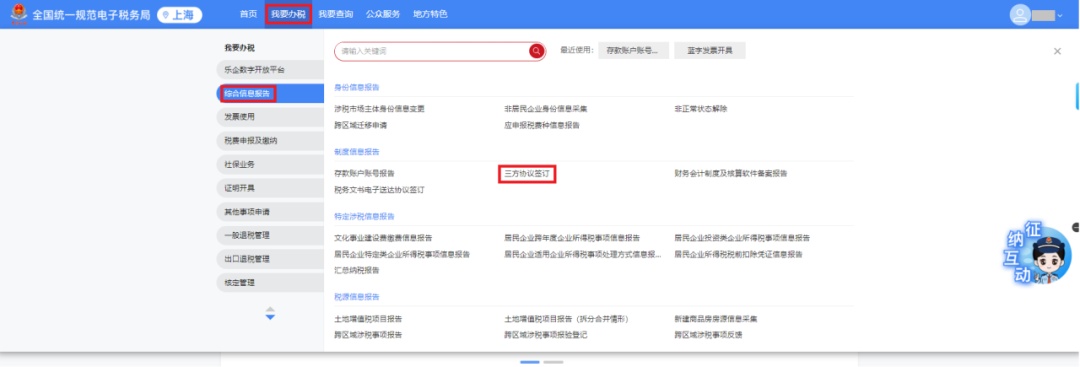Click the national tax emblem logo
Viewport: 1080px width, 367px height.
click(19, 14)
